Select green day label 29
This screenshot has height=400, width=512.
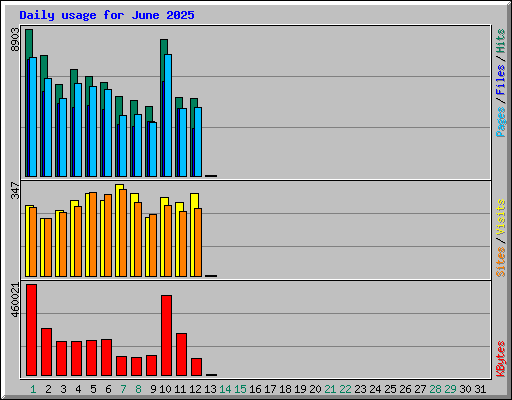[450, 389]
